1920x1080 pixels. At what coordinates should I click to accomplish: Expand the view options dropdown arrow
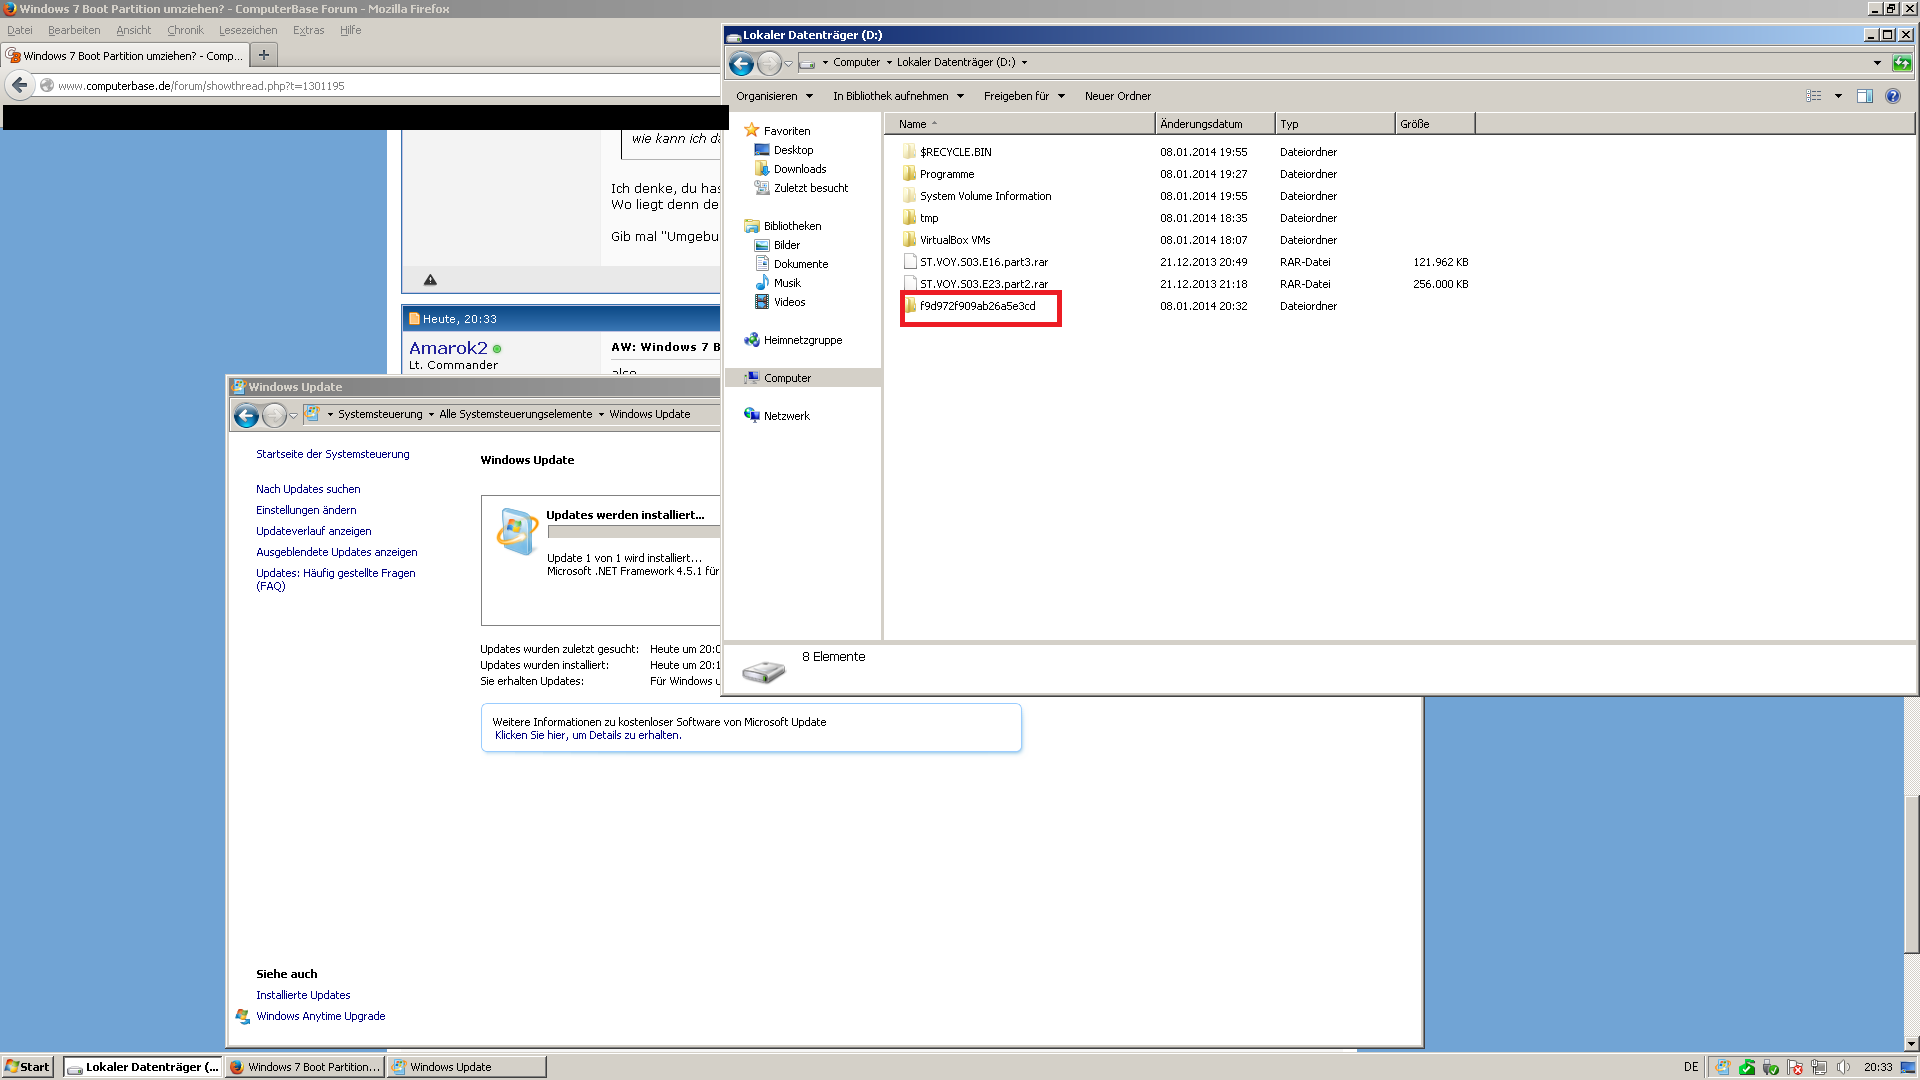point(1838,96)
